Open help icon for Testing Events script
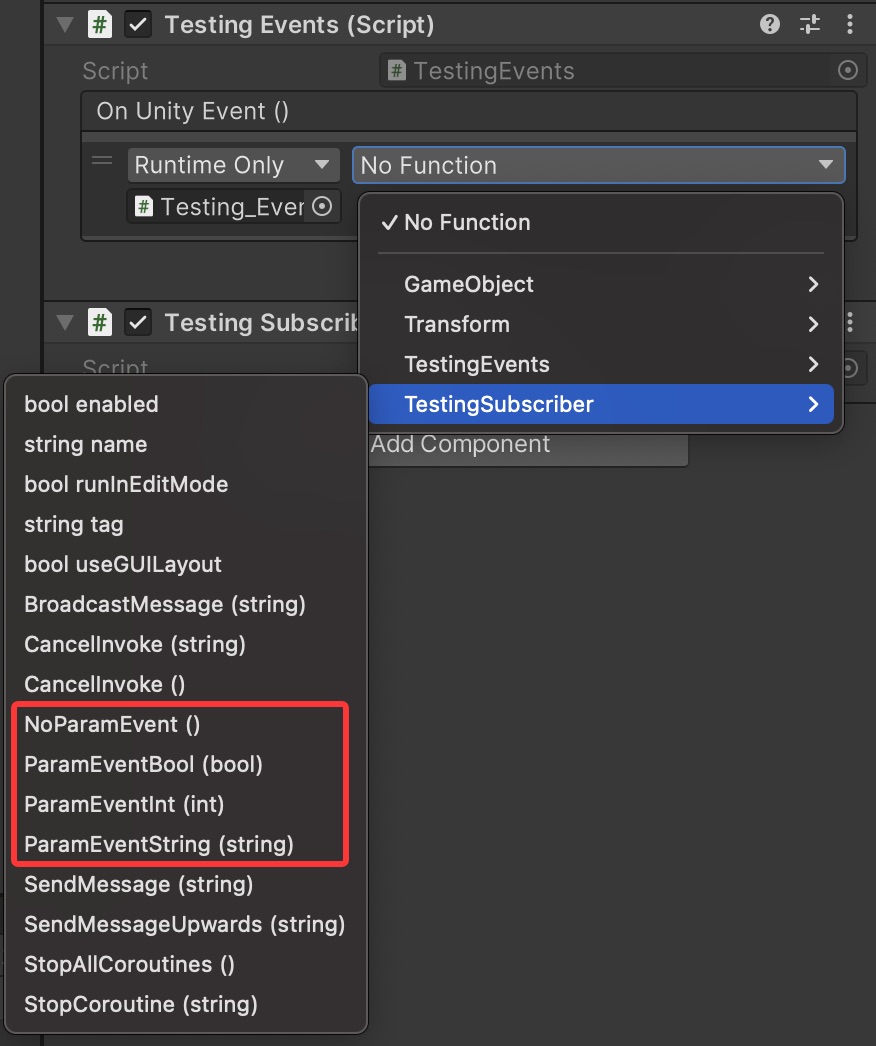876x1046 pixels. pos(769,25)
